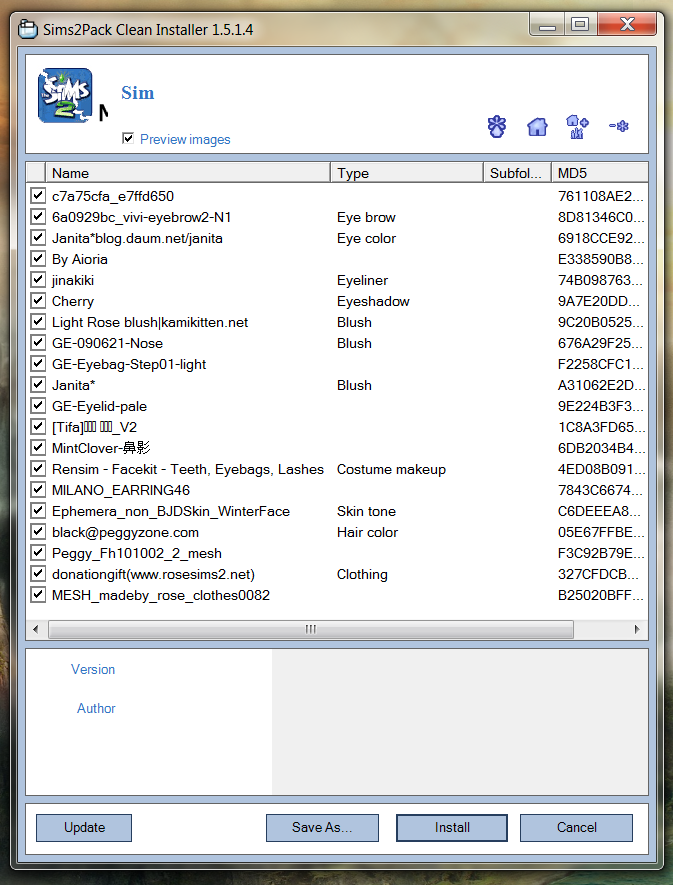Image resolution: width=673 pixels, height=885 pixels.
Task: Click the MD5 value 761108AE2...
Action: click(x=601, y=196)
